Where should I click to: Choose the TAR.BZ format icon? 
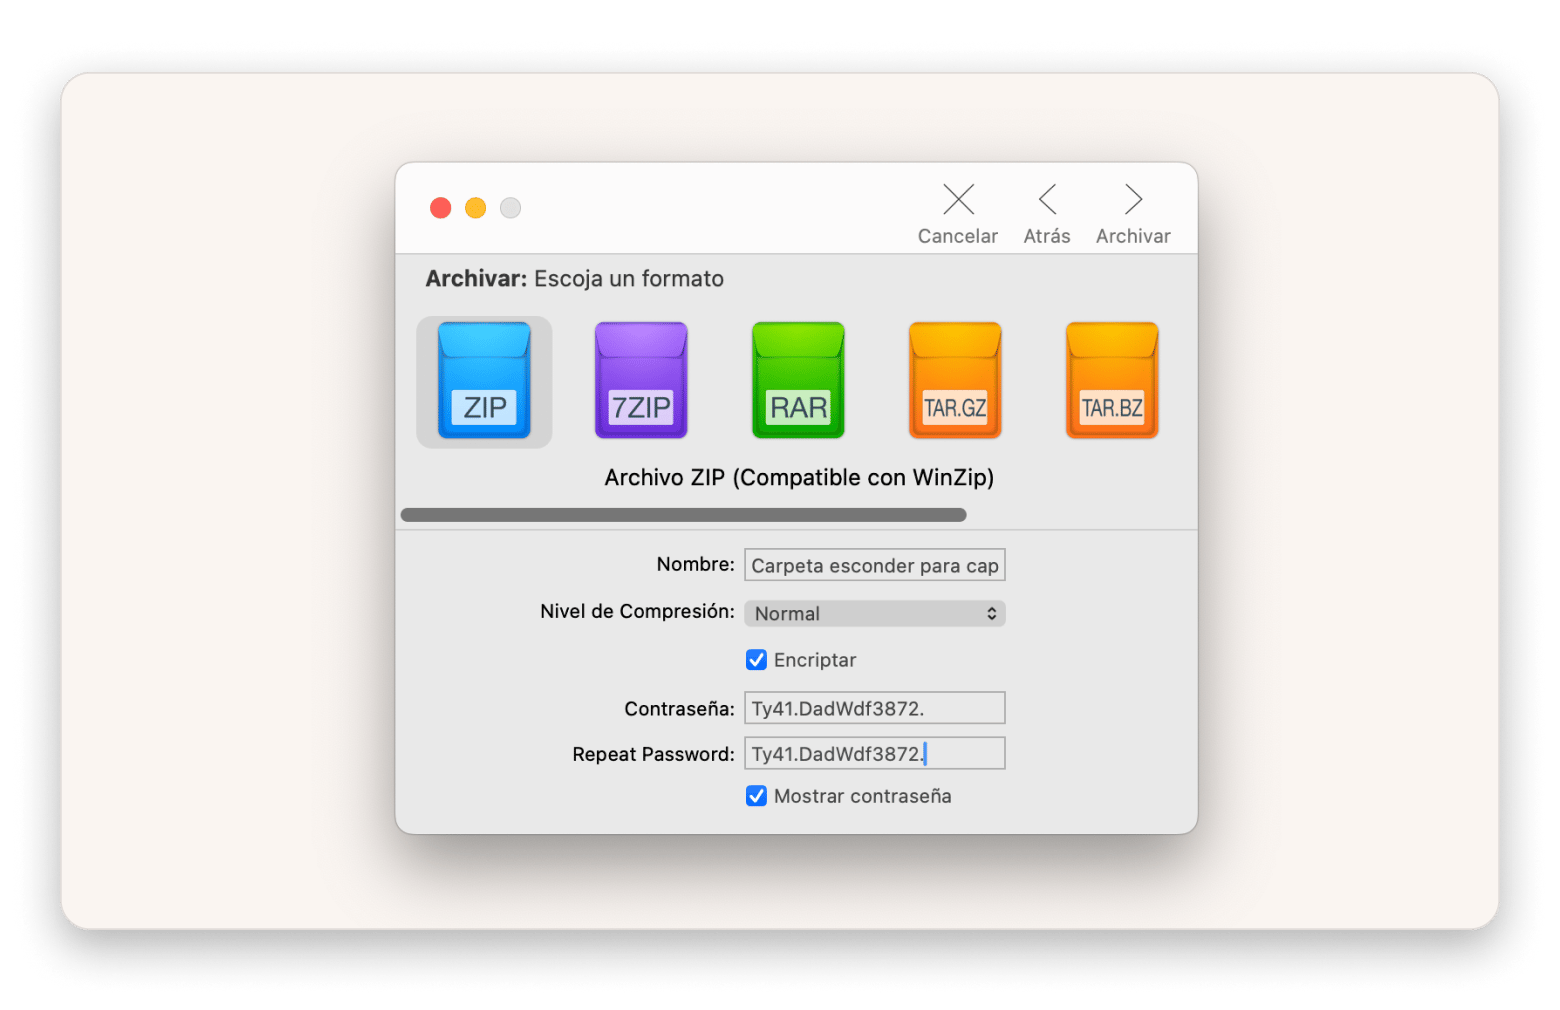1112,381
